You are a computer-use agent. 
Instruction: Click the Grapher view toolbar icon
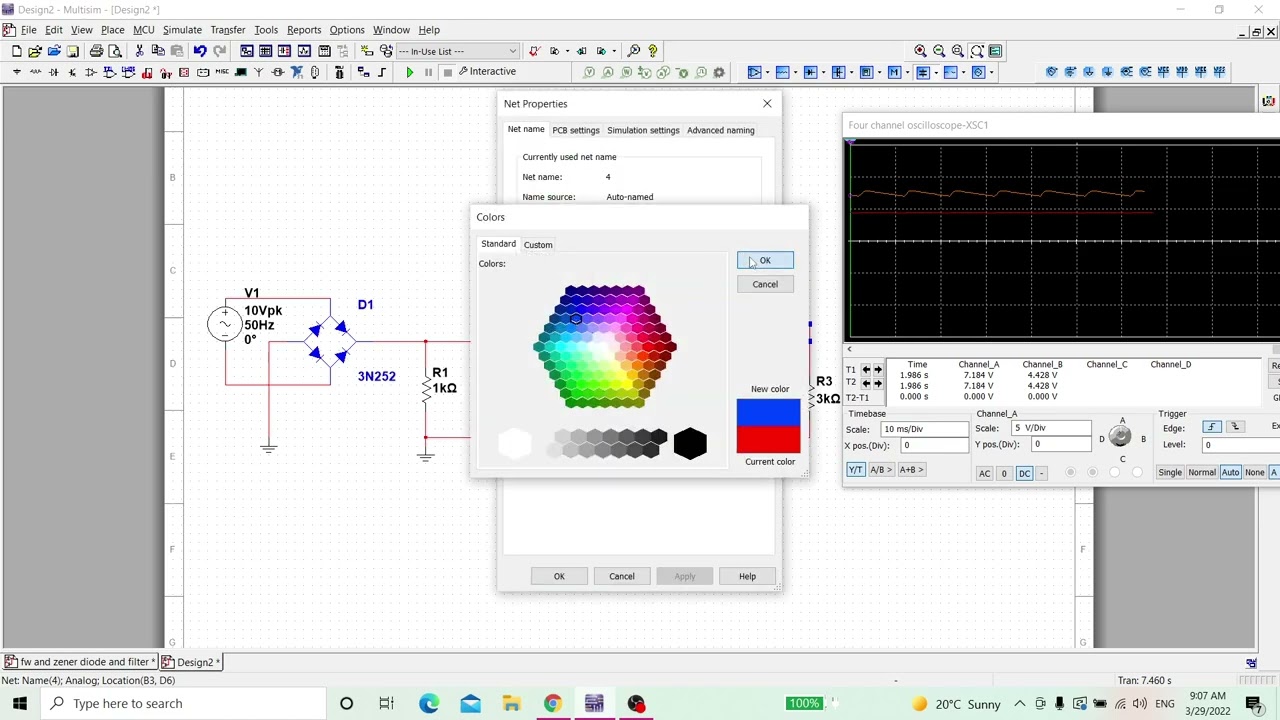[x=304, y=51]
